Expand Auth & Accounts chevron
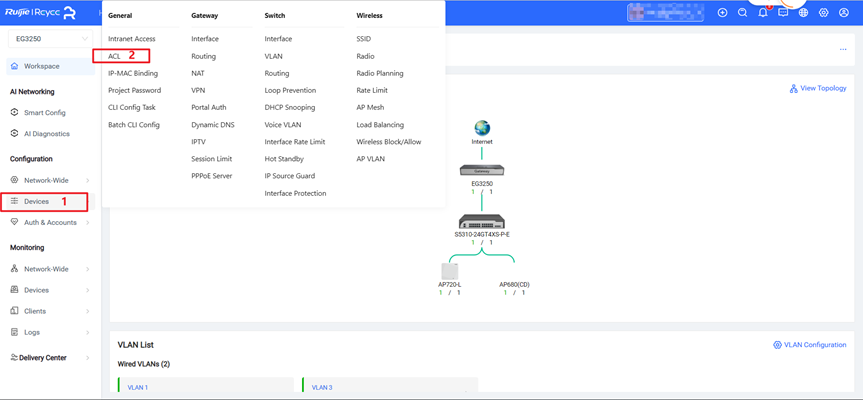The height and width of the screenshot is (400, 863). [x=88, y=222]
